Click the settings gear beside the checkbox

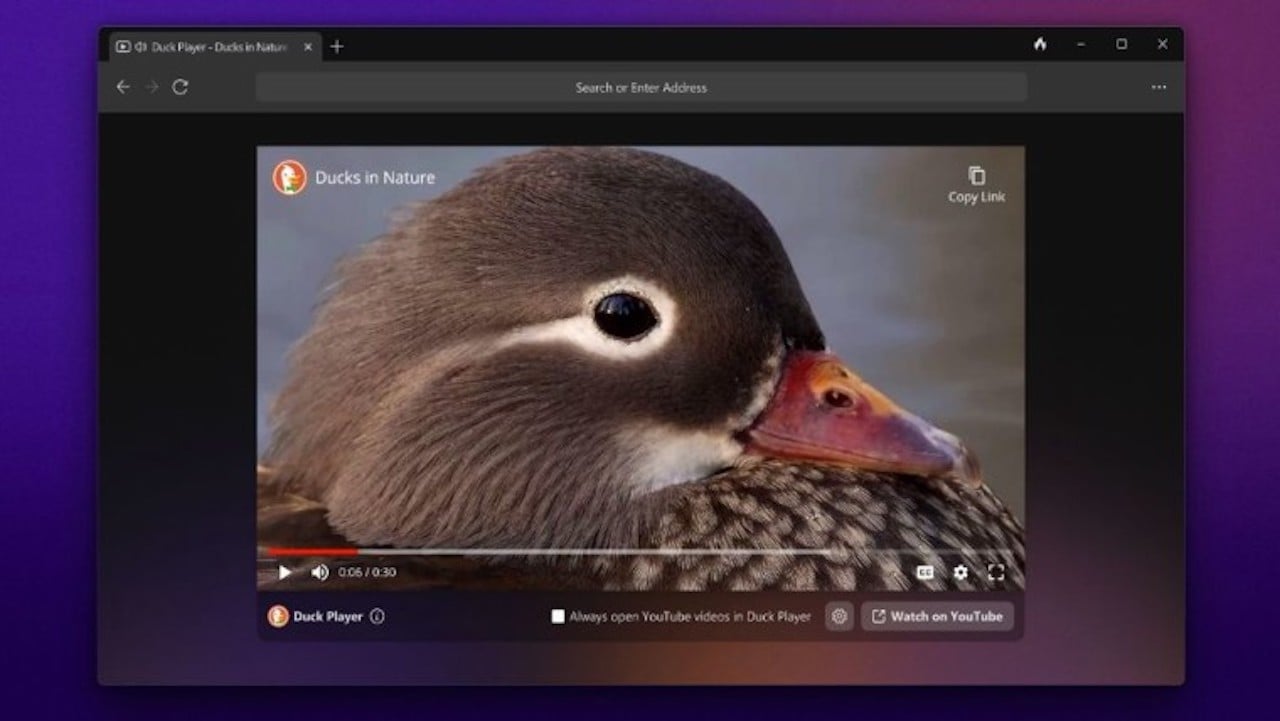pos(839,617)
